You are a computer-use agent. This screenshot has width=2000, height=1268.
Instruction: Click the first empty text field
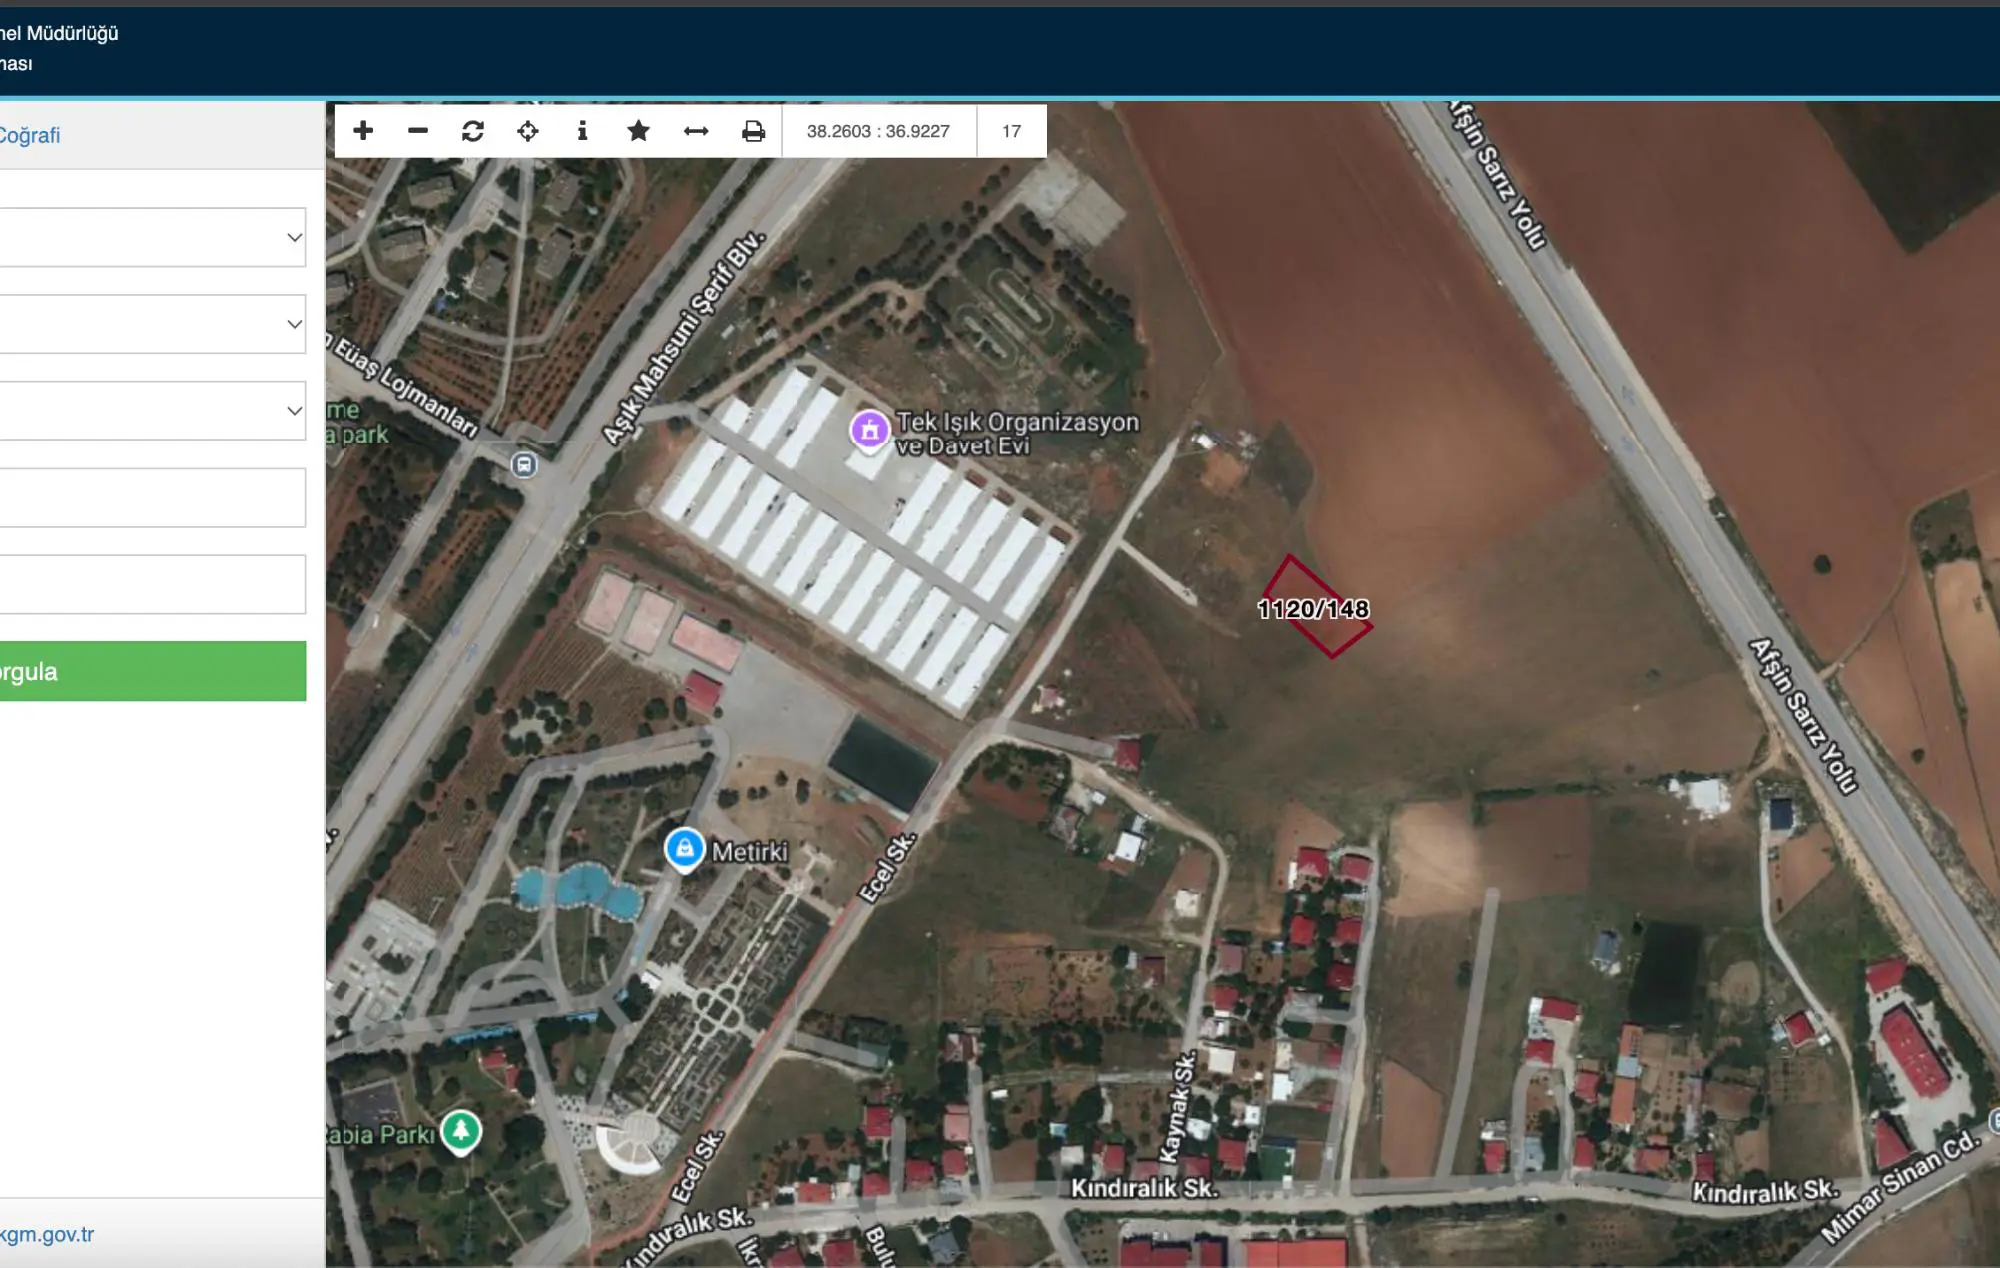(152, 497)
